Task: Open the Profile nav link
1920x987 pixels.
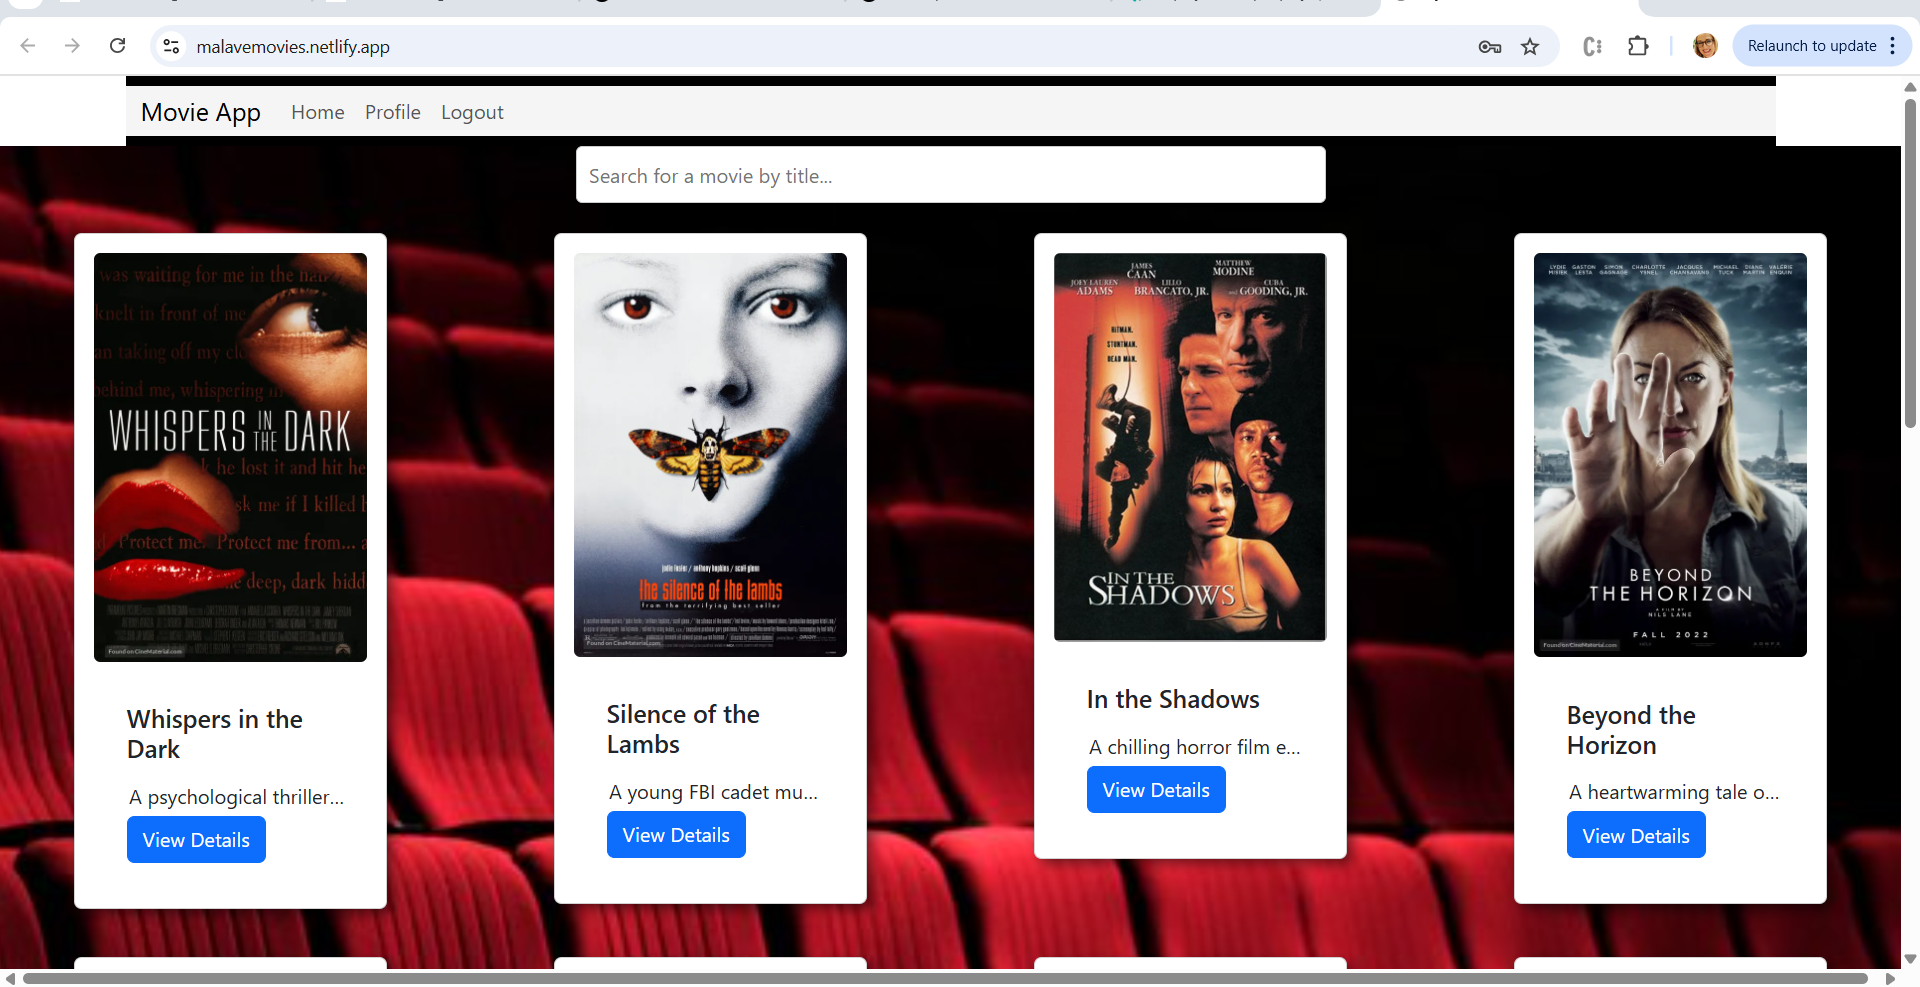Action: (x=393, y=112)
